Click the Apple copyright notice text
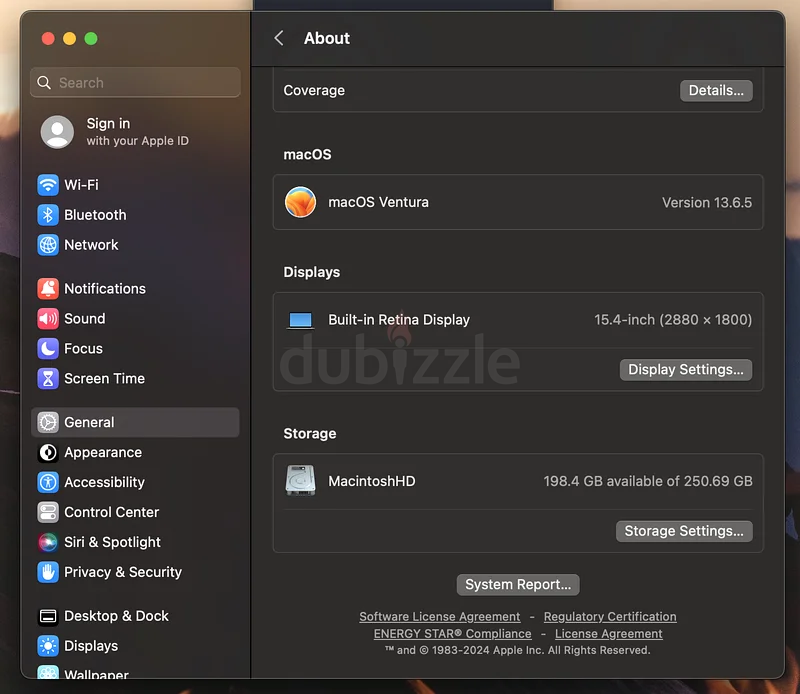The height and width of the screenshot is (694, 800). click(518, 650)
